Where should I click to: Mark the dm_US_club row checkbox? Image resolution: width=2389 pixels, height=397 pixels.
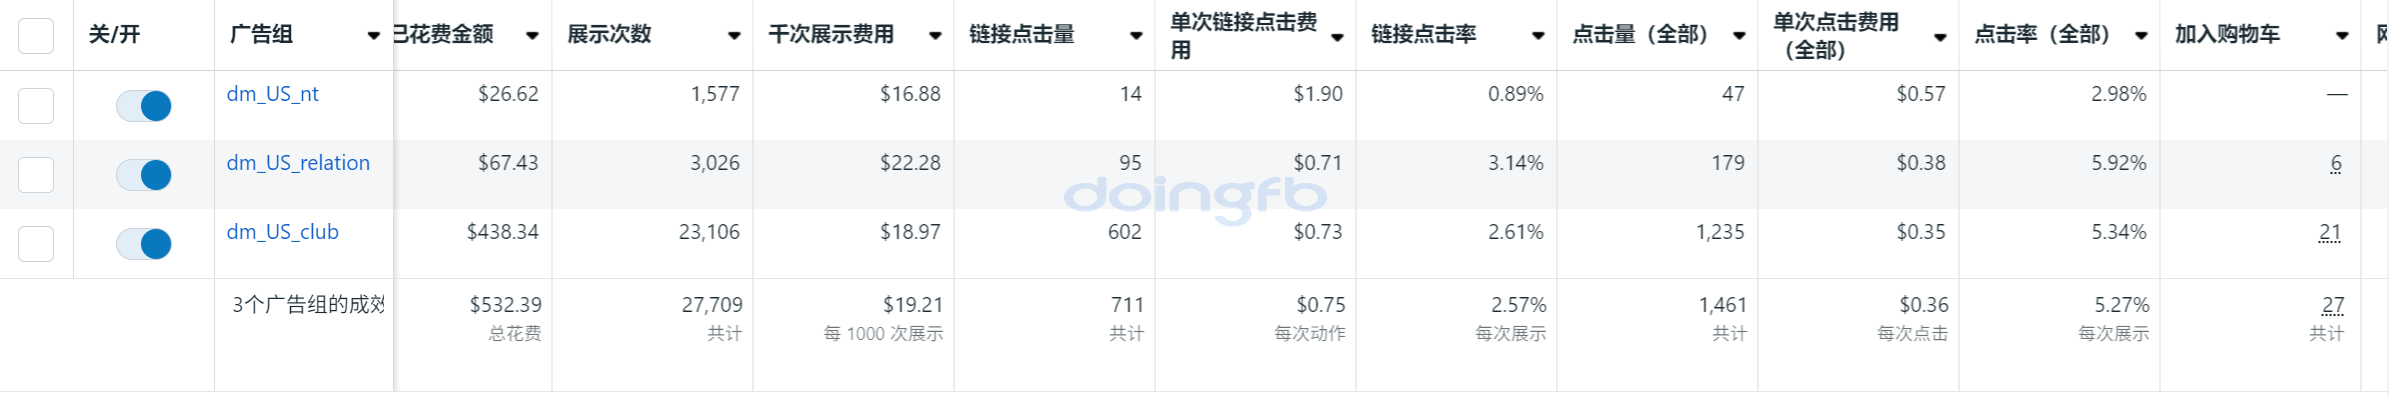click(x=36, y=243)
